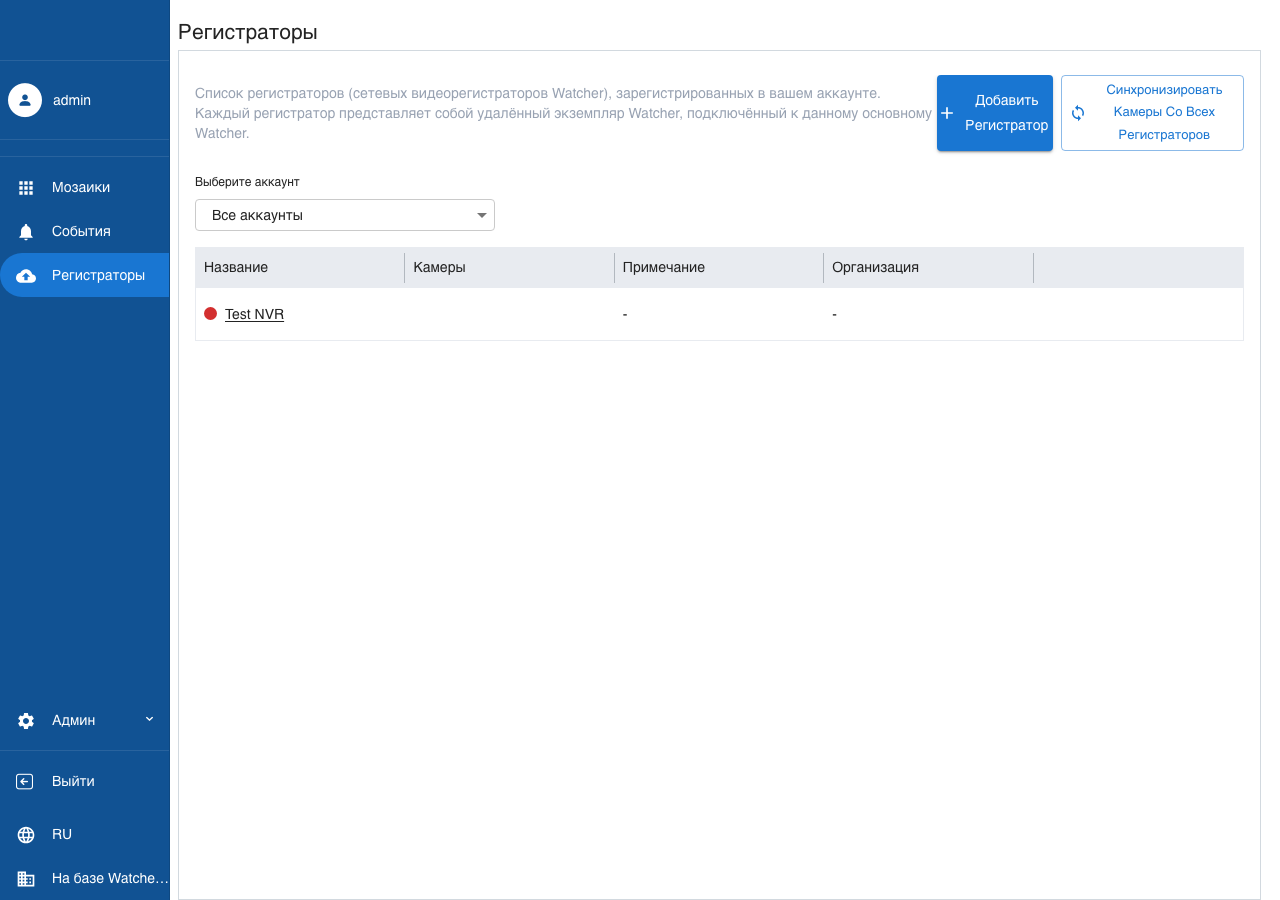Image resolution: width=1280 pixels, height=900 pixels.
Task: Click the admin user avatar icon
Action: [x=25, y=100]
